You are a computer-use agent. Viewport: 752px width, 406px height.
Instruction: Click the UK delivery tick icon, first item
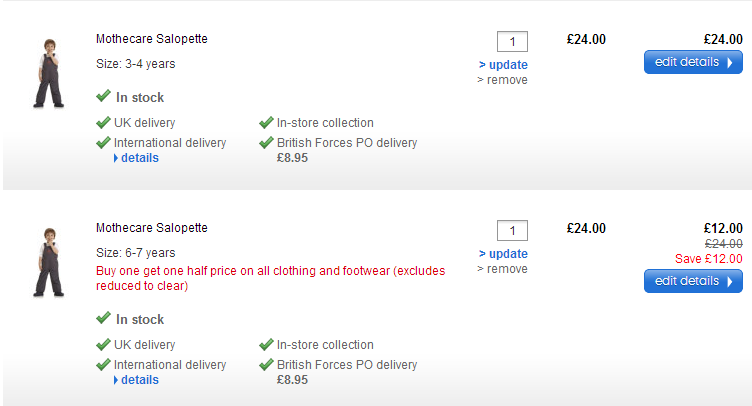point(103,123)
